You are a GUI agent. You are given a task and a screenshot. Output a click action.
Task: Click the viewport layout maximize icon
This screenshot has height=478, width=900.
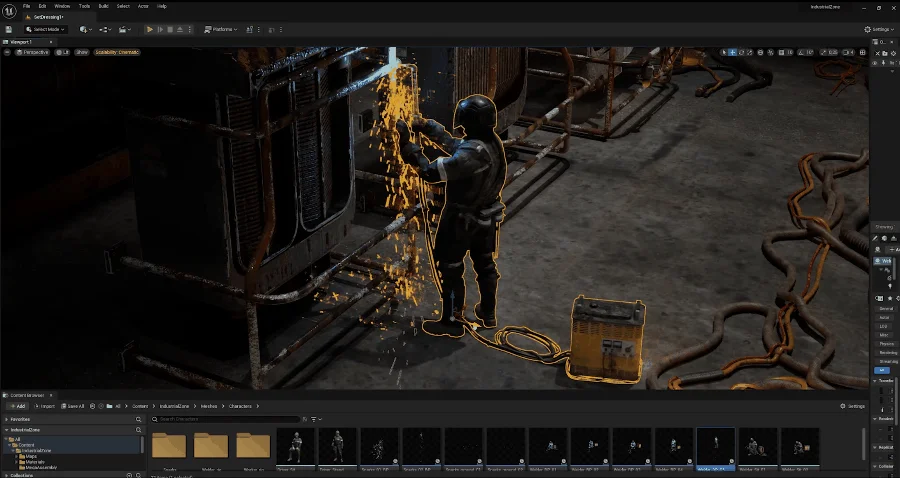pos(862,52)
